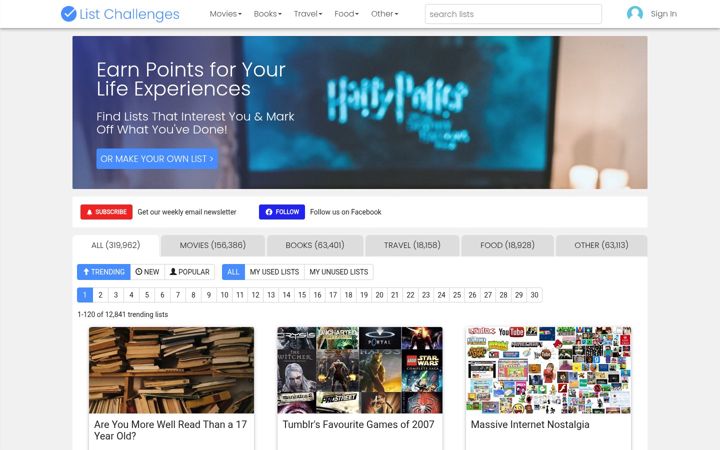
Task: Open 'Tumblr's Favourite Games of 2007' list
Action: pyautogui.click(x=359, y=424)
